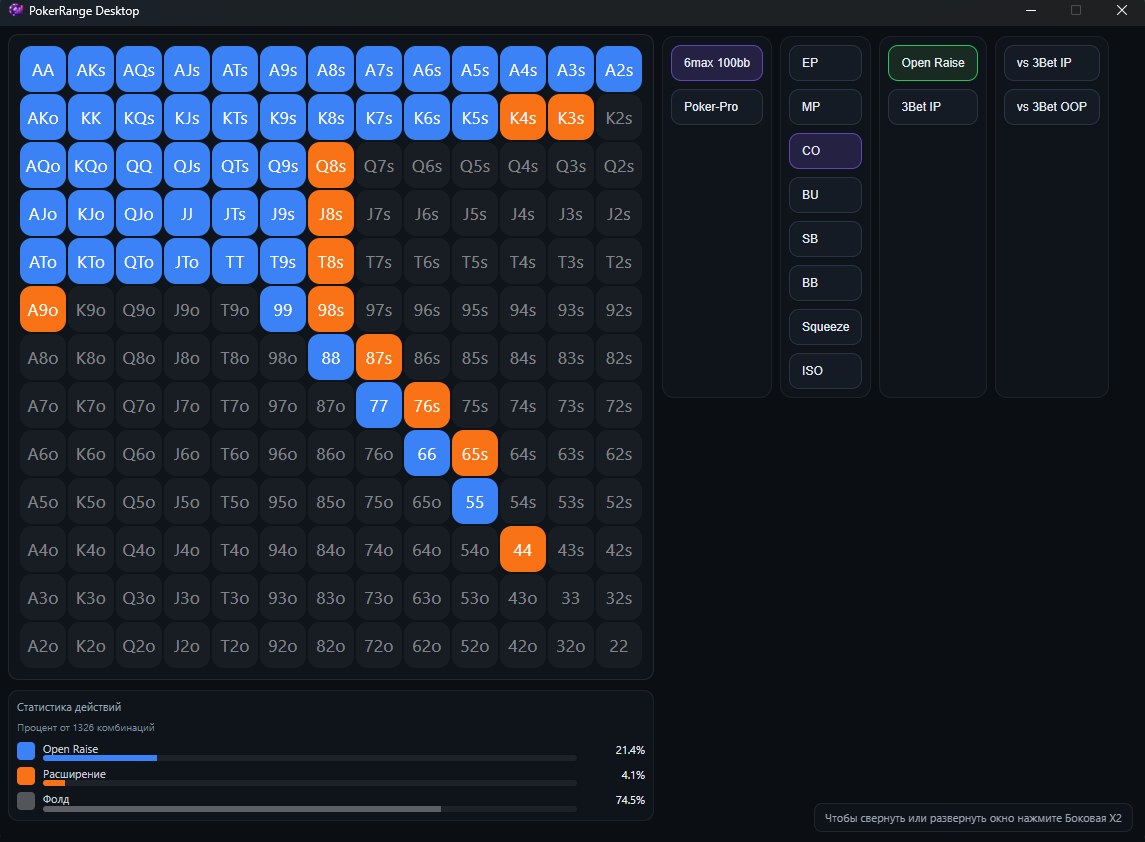Screen dimensions: 1145x842
Task: Open the ISO scenario
Action: pyautogui.click(x=825, y=371)
